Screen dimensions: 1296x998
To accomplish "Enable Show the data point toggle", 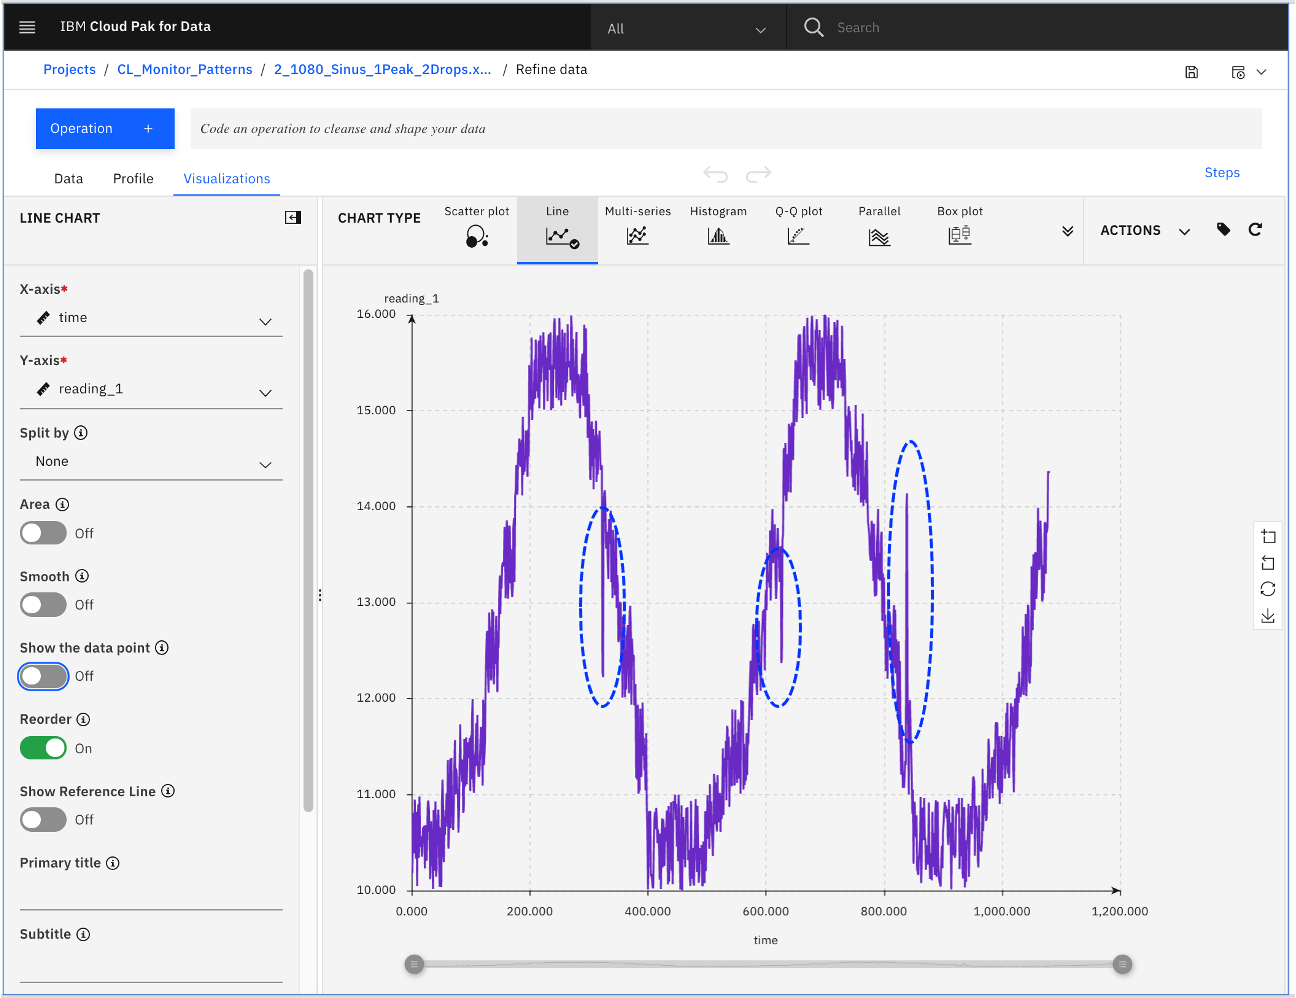I will pyautogui.click(x=43, y=676).
